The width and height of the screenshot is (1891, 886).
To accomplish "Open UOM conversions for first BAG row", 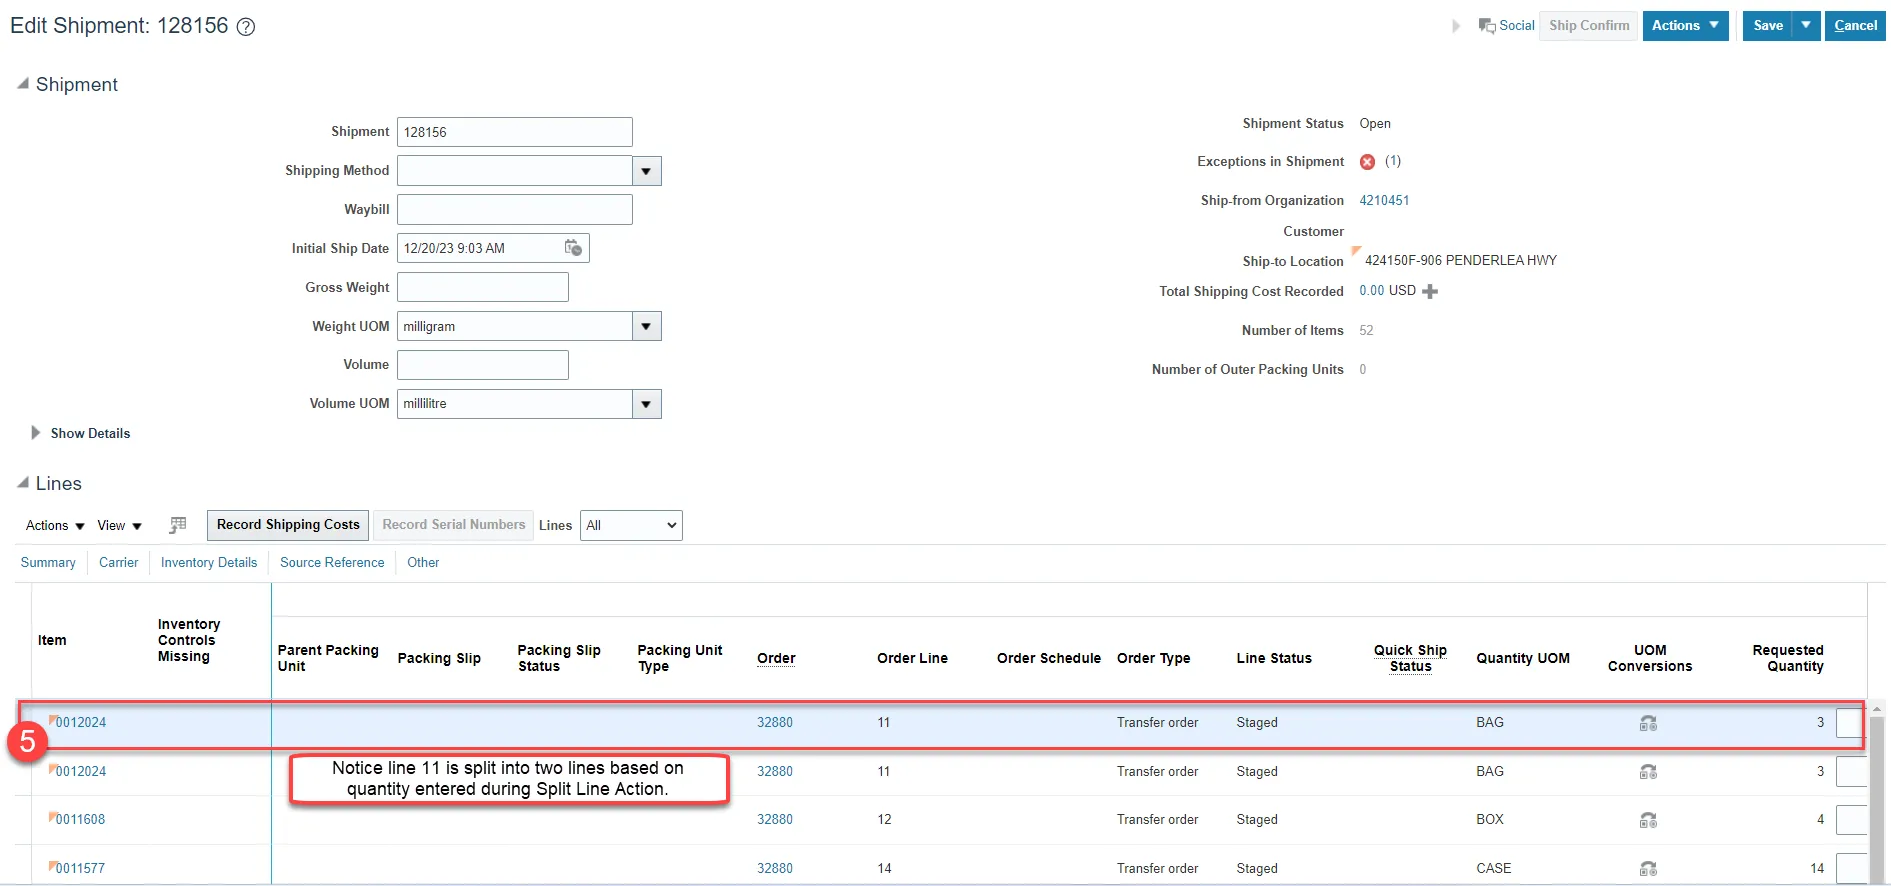I will tap(1648, 723).
